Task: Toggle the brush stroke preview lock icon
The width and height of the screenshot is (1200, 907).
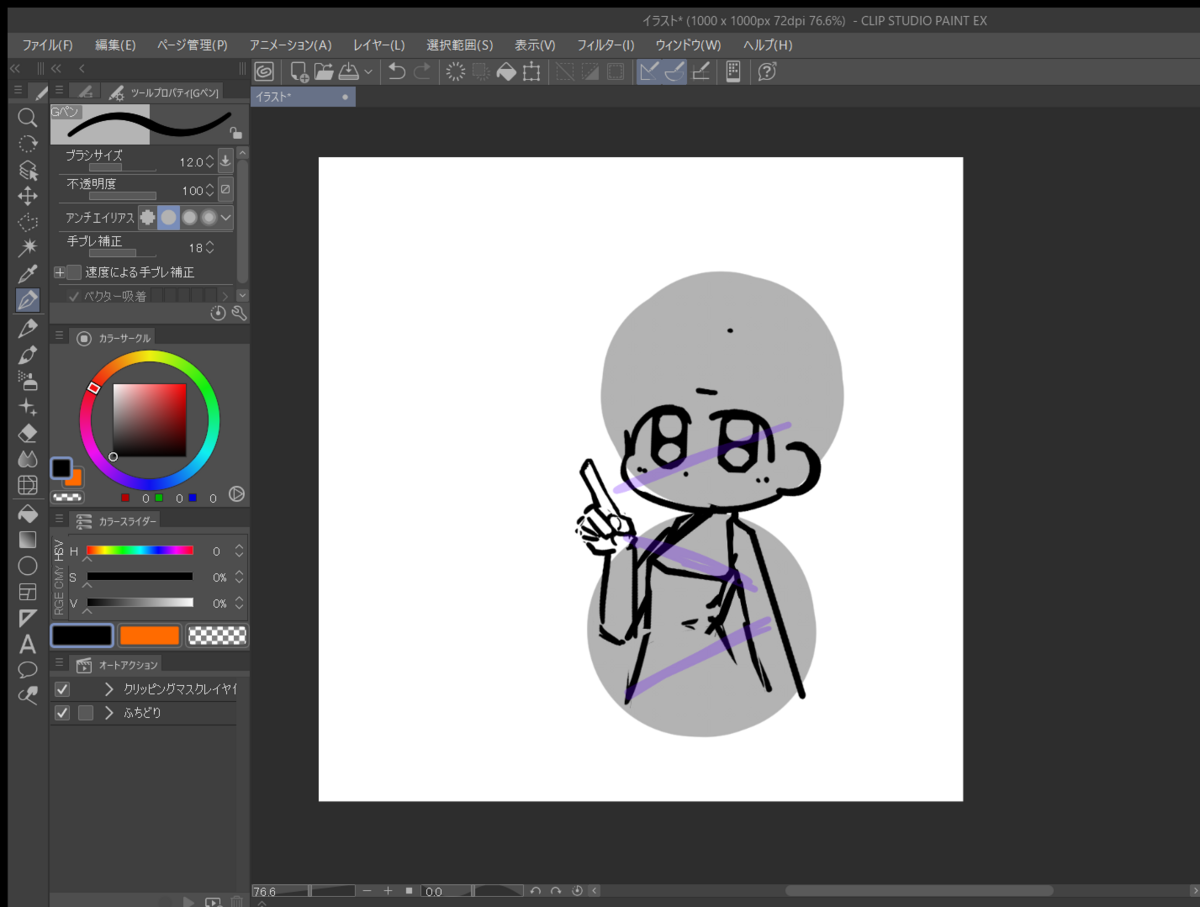Action: [235, 132]
